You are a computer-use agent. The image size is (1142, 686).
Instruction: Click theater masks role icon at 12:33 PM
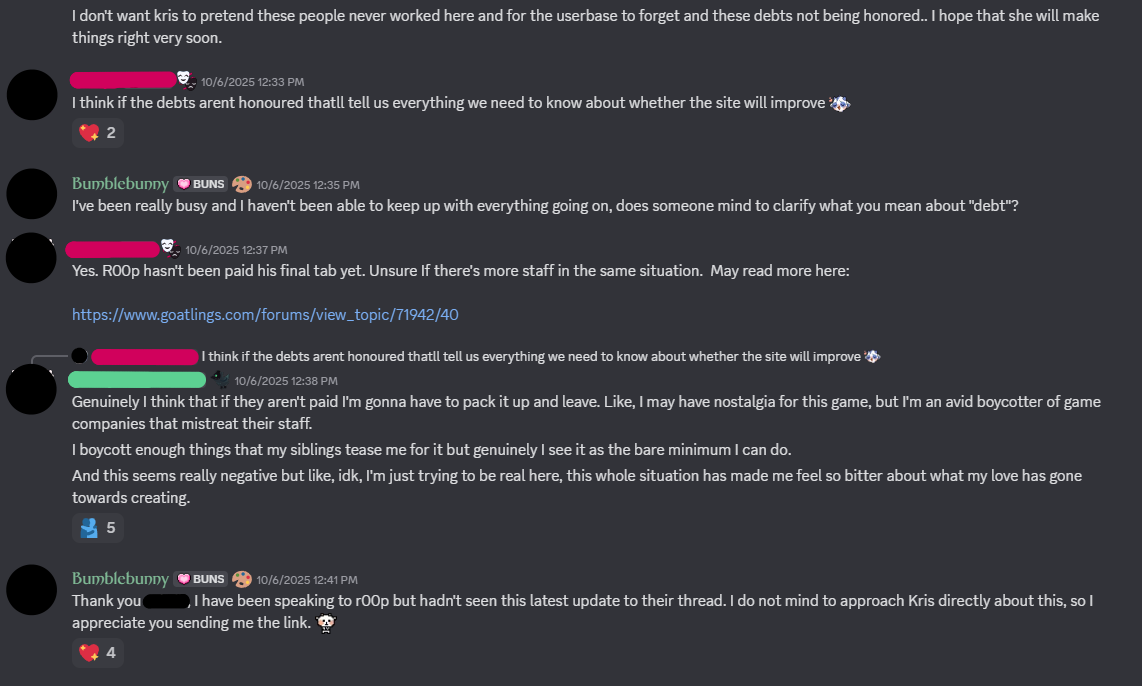[186, 80]
